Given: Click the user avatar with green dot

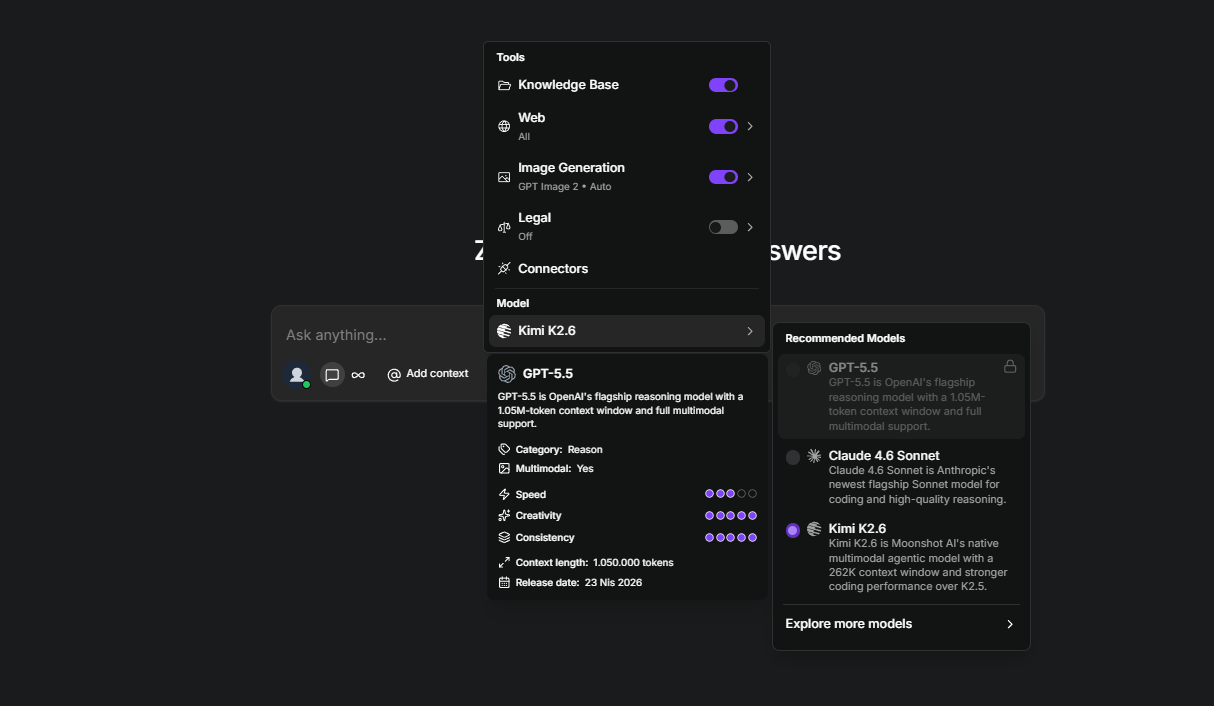Looking at the screenshot, I should tap(297, 375).
